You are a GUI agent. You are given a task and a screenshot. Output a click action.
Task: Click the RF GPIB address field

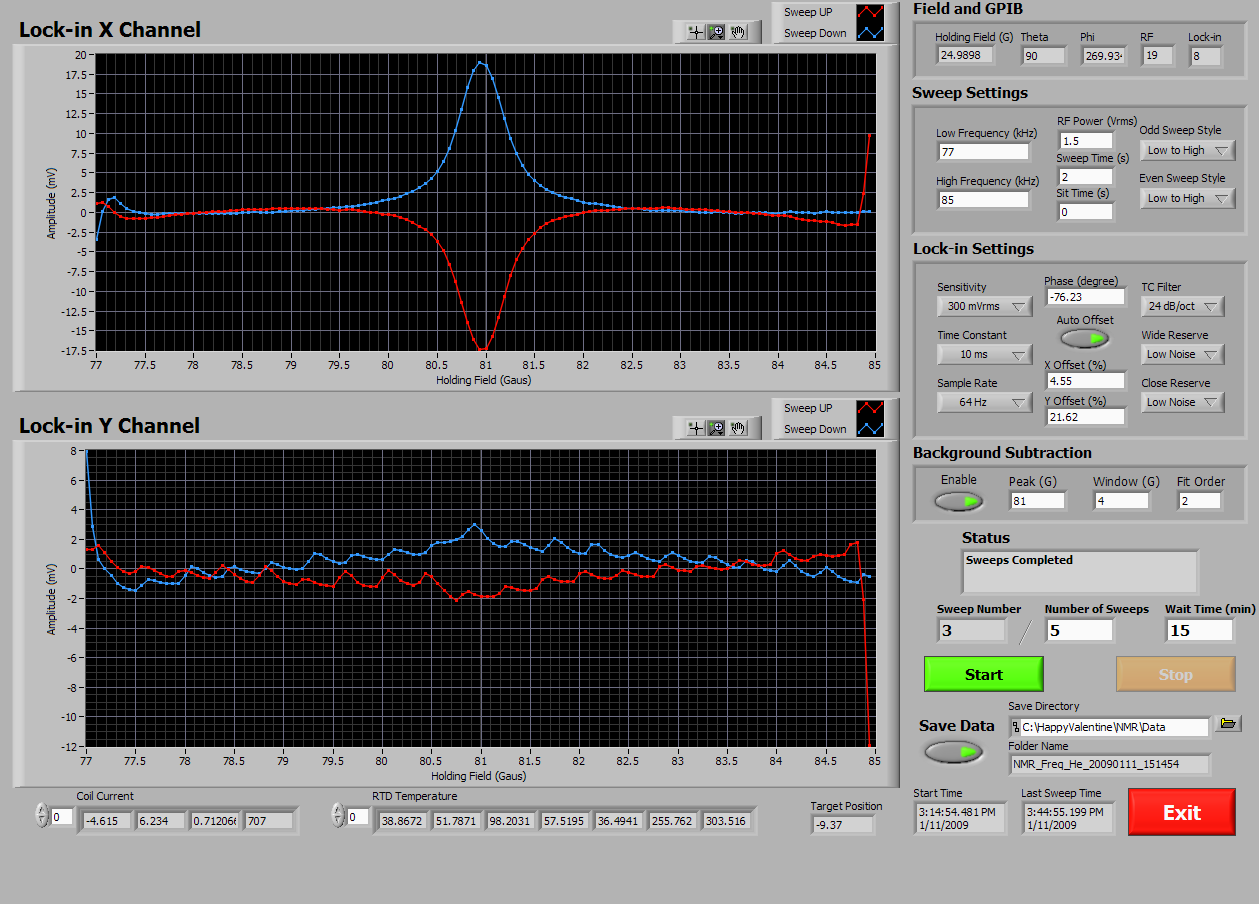(x=1158, y=56)
